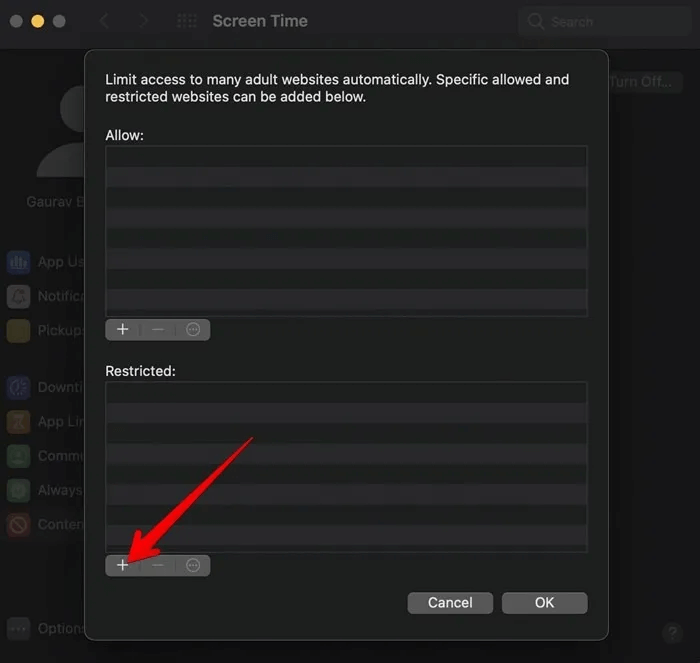Open the show-all grid icon
This screenshot has width=700, height=663.
tap(187, 21)
